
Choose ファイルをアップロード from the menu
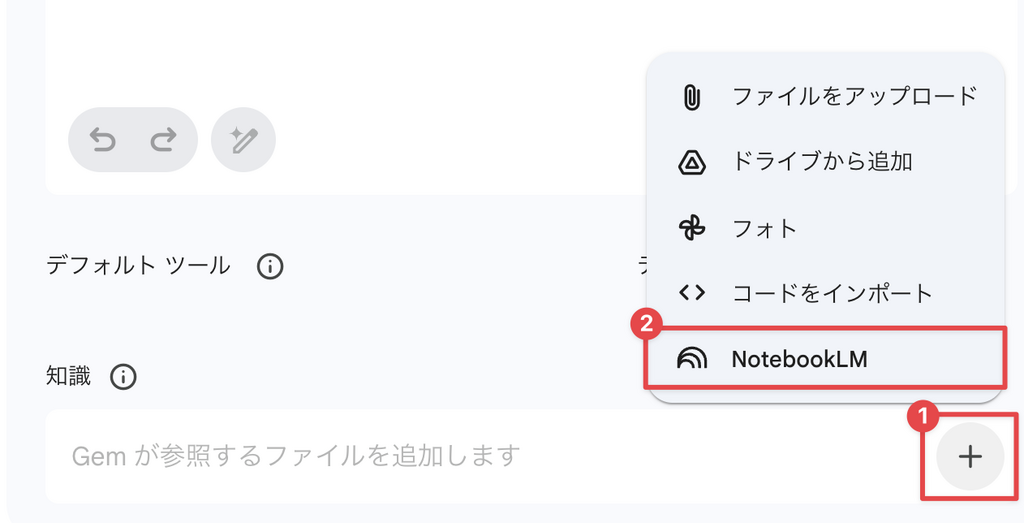854,97
